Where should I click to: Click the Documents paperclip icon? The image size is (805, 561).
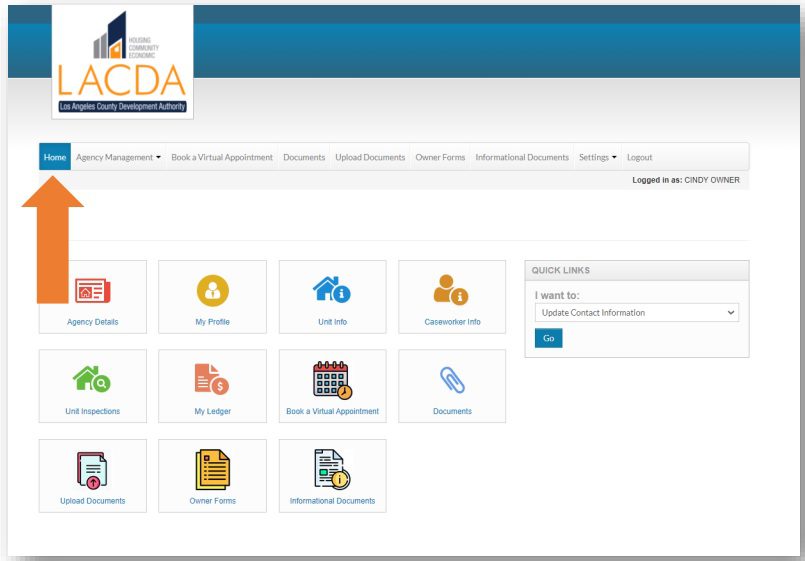(x=452, y=380)
